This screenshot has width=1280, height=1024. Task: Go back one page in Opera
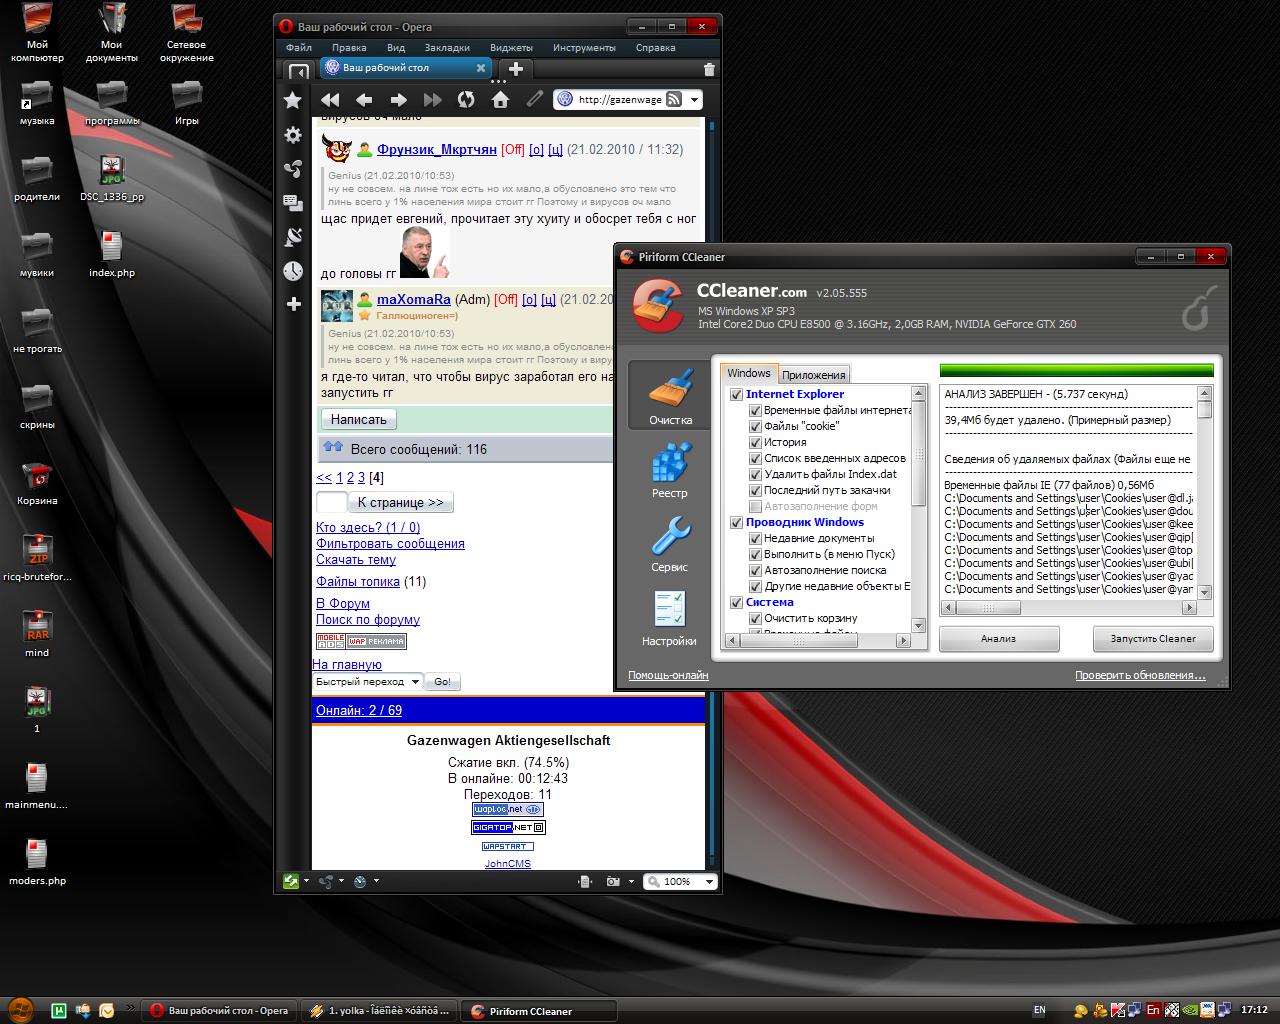364,99
